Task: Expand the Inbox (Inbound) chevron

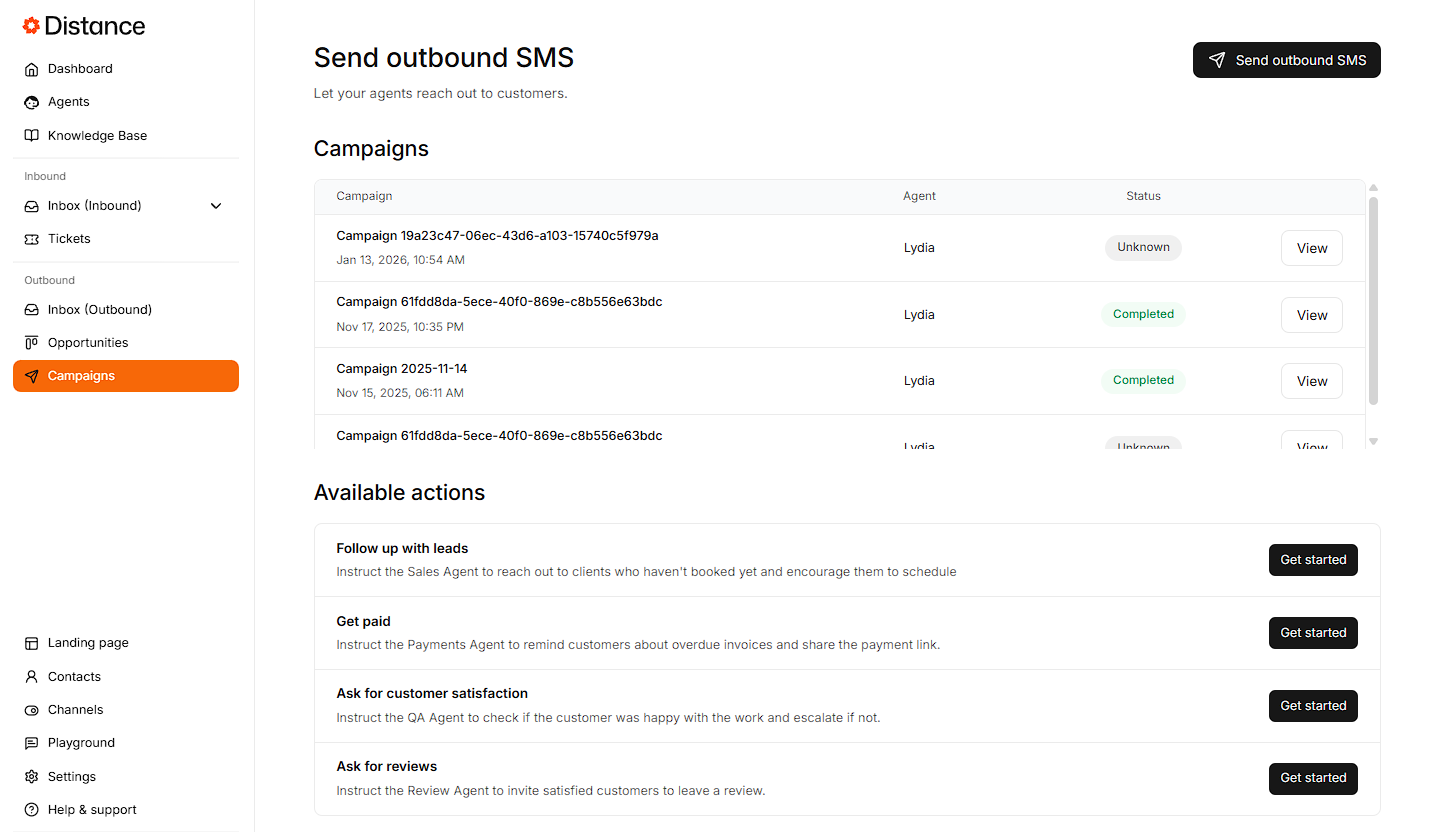Action: point(216,206)
